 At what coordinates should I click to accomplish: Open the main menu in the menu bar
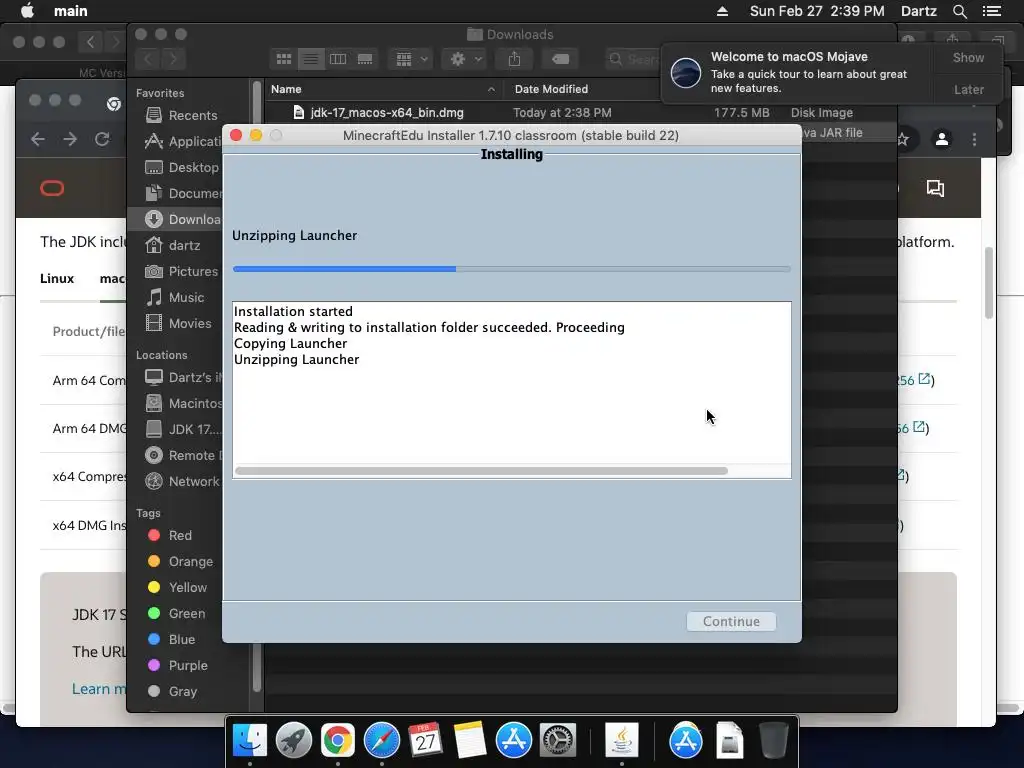(x=71, y=11)
